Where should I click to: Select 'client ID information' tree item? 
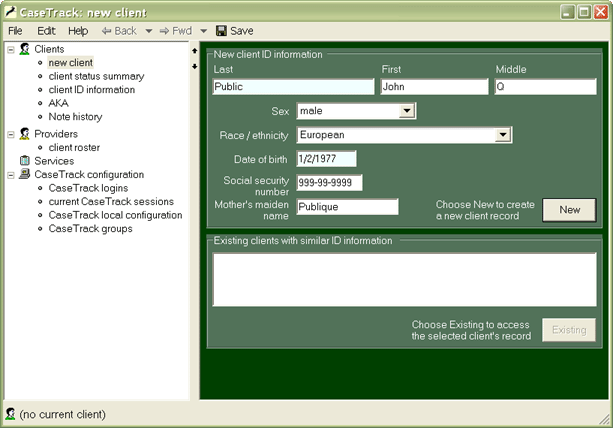coord(91,90)
